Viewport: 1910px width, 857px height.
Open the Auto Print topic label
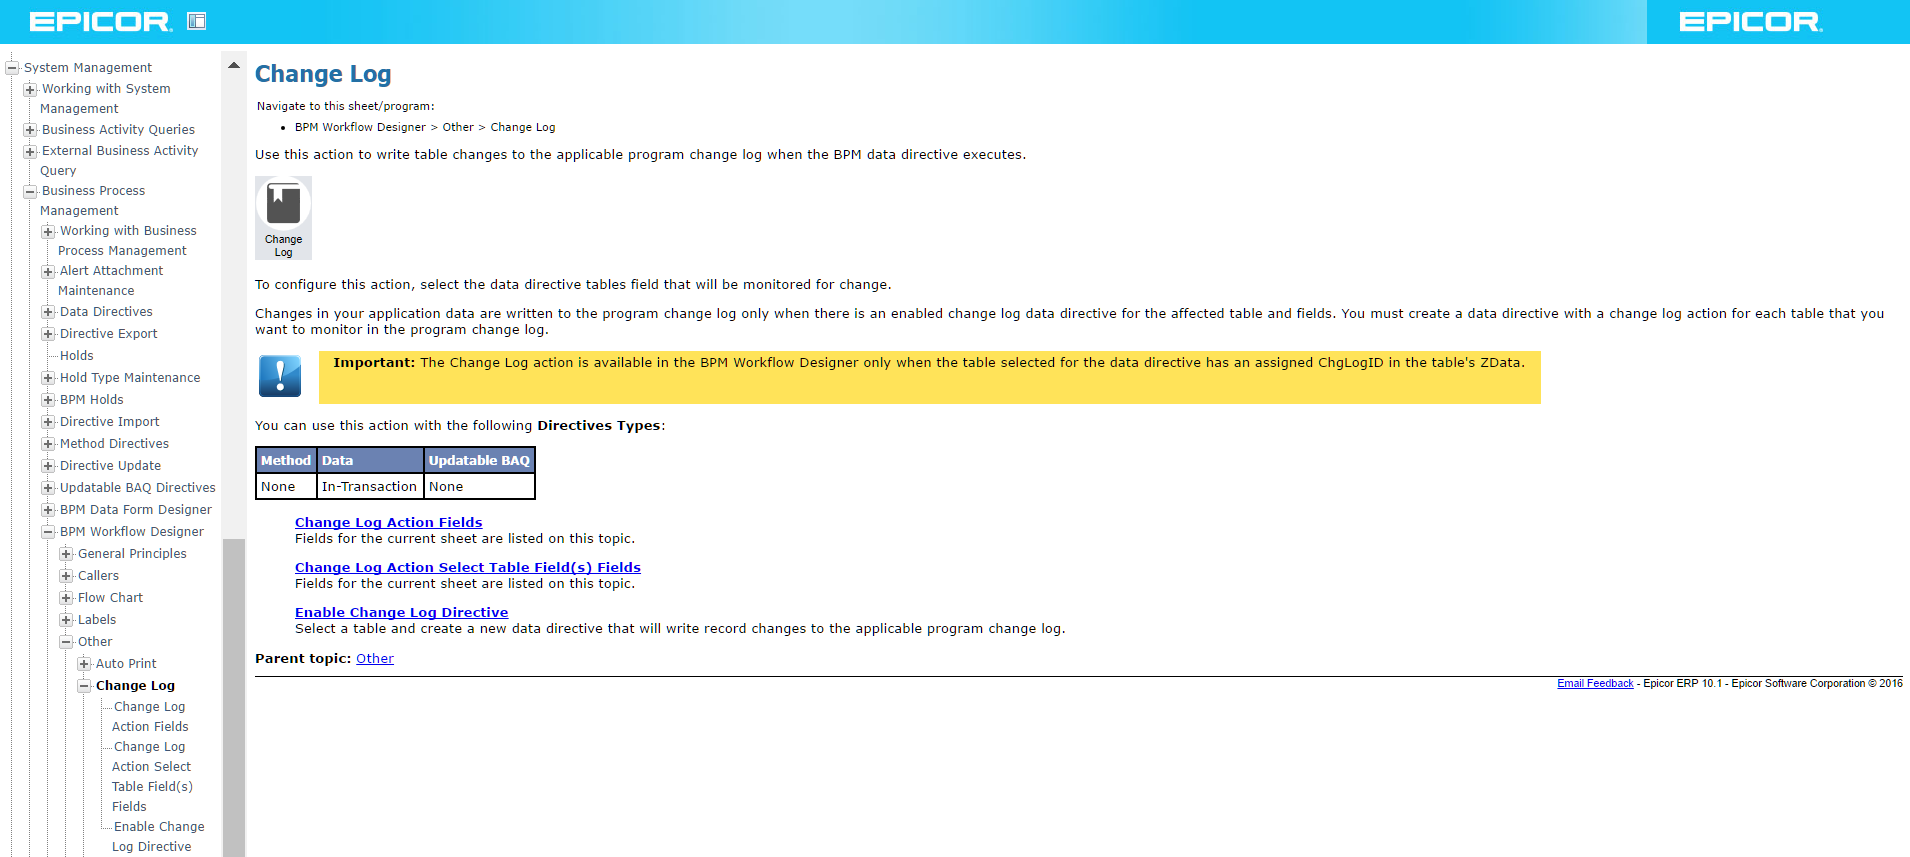point(126,664)
